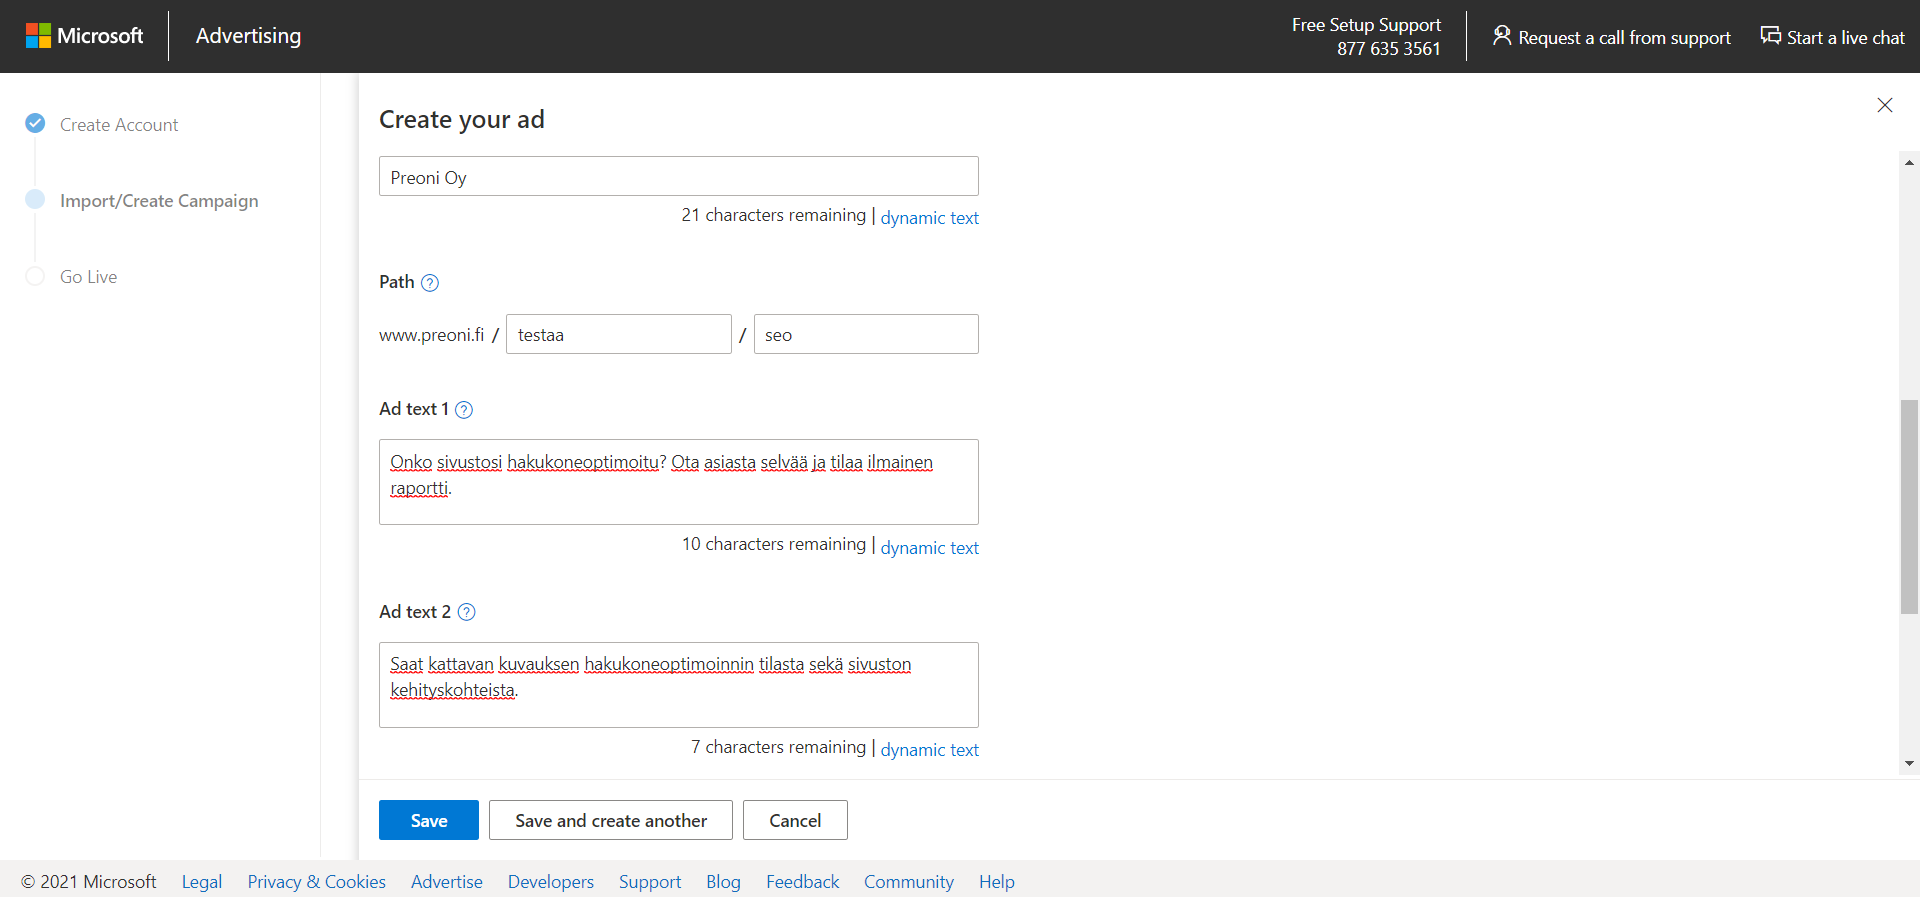
Task: Click '© 2021 Microsoft' footer text
Action: point(89,882)
